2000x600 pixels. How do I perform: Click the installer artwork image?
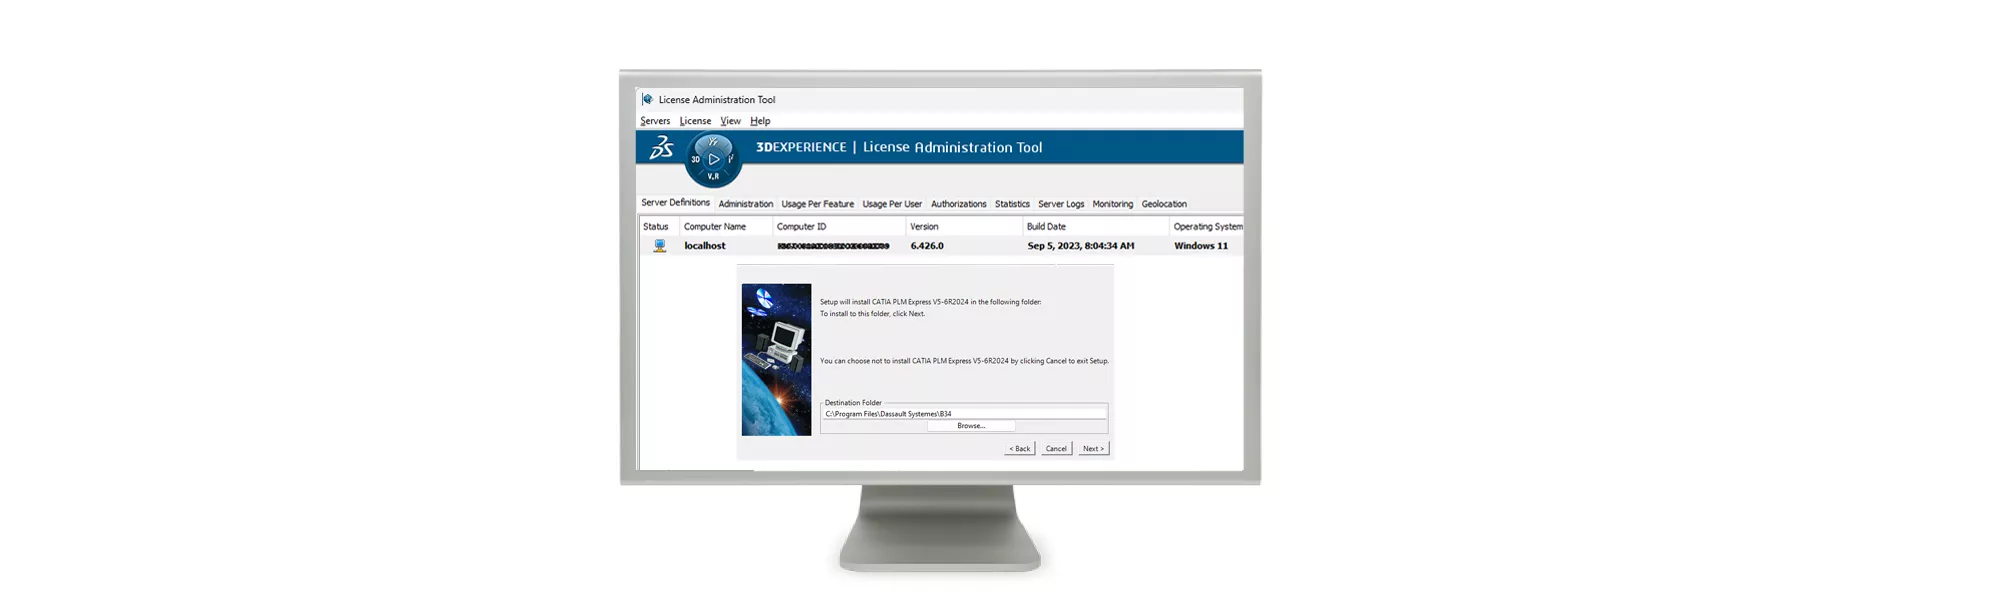click(776, 360)
